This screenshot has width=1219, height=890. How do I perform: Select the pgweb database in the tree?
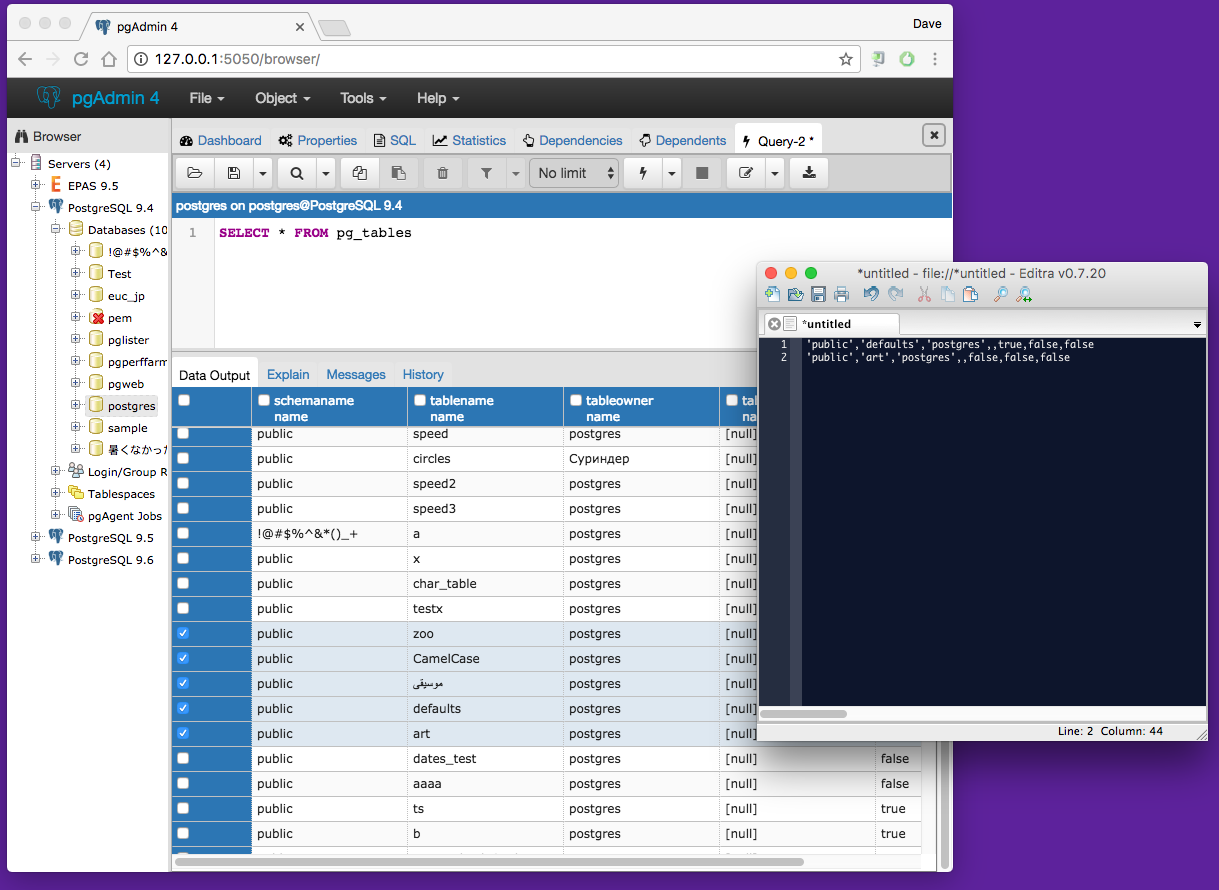click(x=125, y=383)
